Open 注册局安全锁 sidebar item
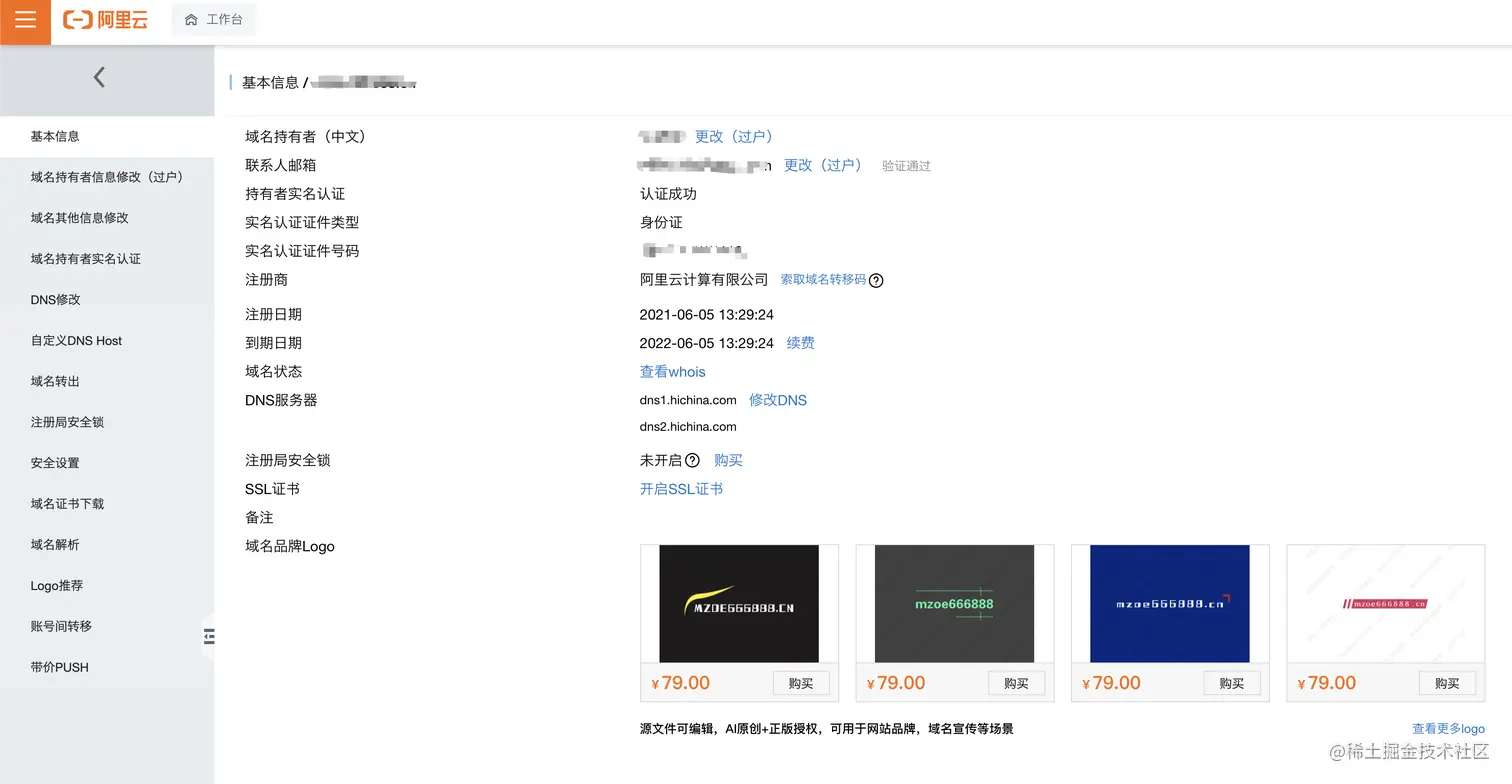 point(107,422)
